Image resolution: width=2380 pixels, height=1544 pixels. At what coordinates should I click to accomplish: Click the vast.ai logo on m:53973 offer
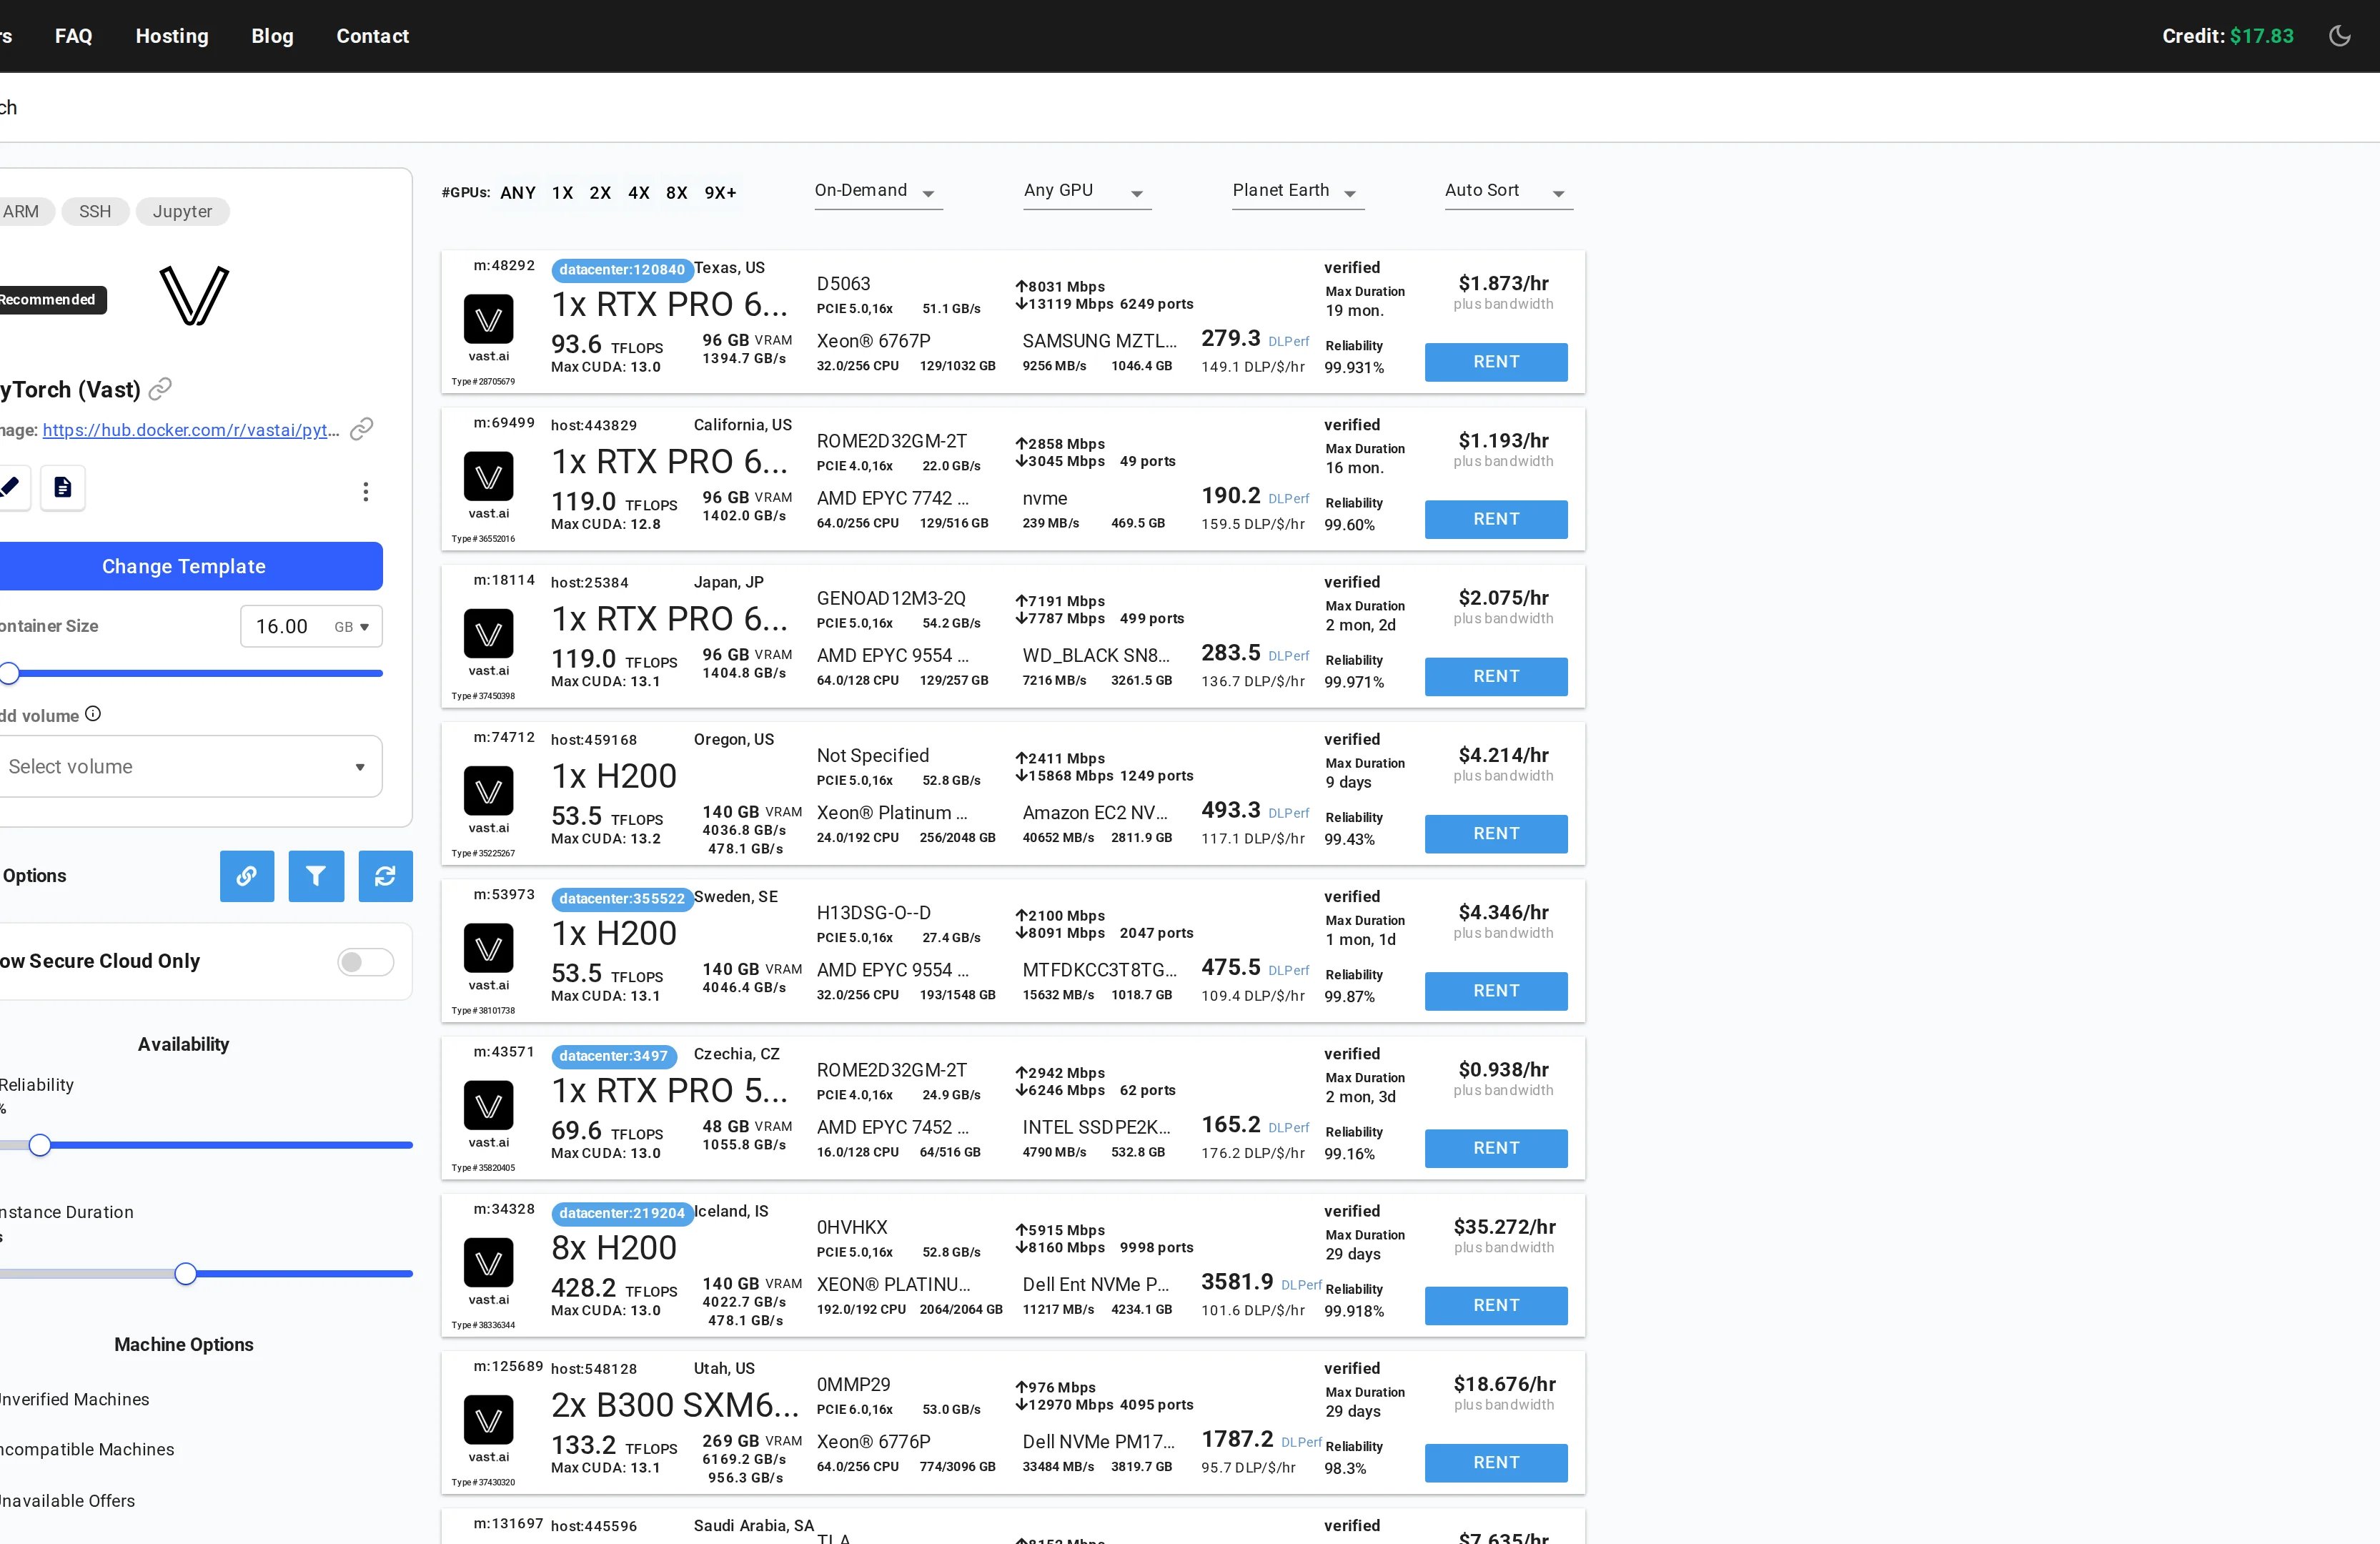[x=488, y=948]
